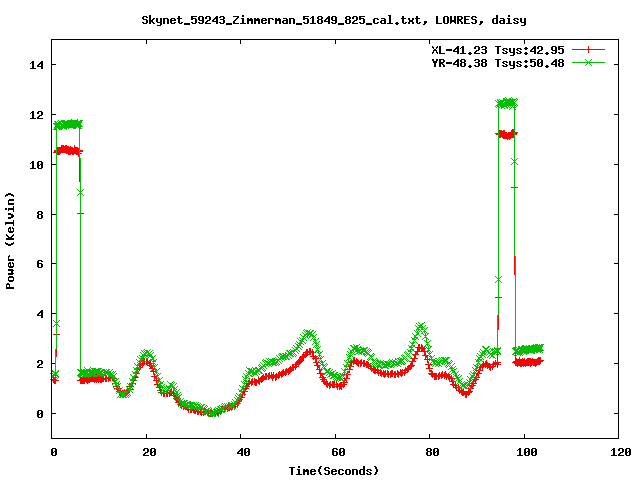This screenshot has width=640, height=480.
Task: Select the XL-41.23 Tsys:42.95 legend entry
Action: point(498,50)
